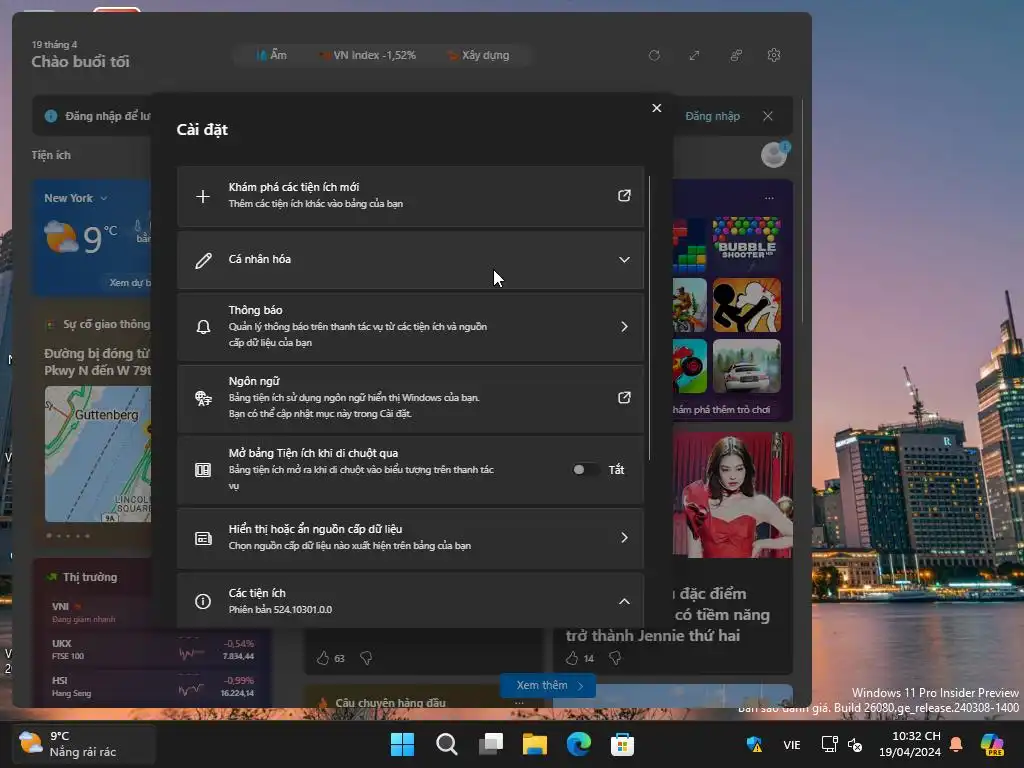The image size is (1024, 768).
Task: Like the article with 63 likes
Action: [323, 658]
